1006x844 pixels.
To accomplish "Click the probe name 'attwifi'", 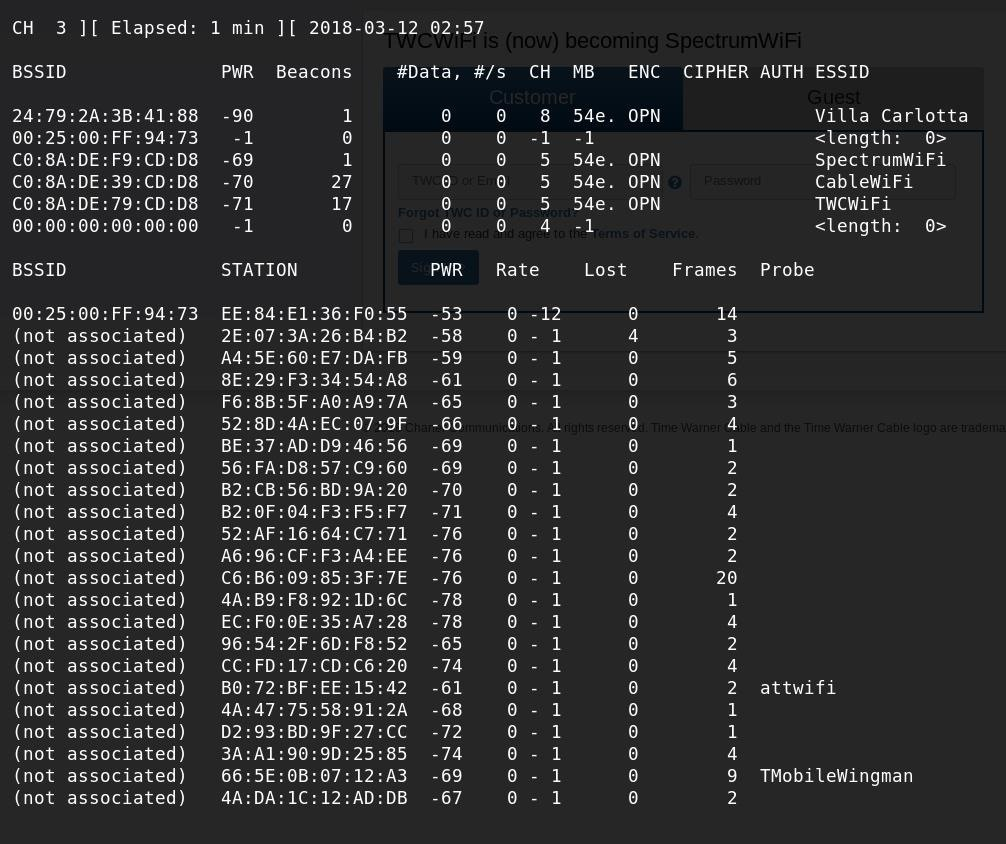I will [x=798, y=688].
